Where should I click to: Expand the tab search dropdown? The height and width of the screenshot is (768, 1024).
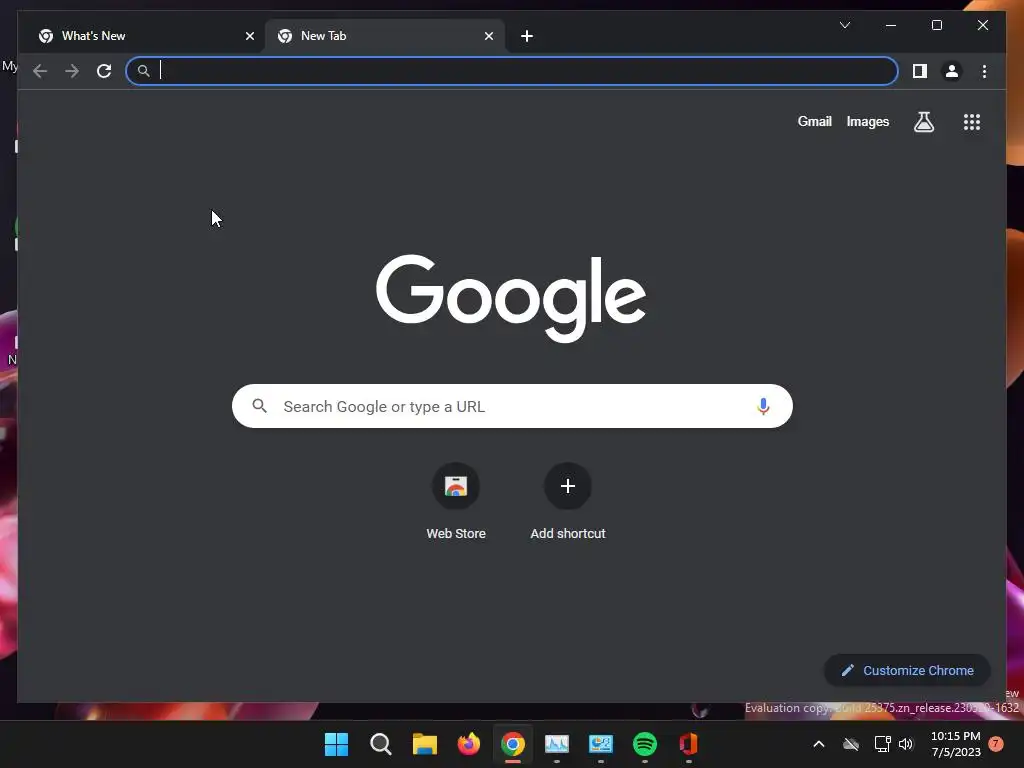coord(844,25)
